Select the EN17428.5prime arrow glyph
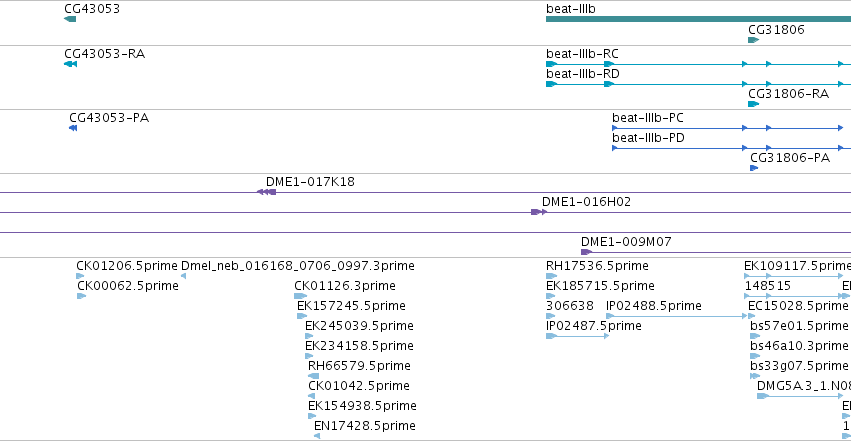The width and height of the screenshot is (851, 441). pyautogui.click(x=317, y=436)
